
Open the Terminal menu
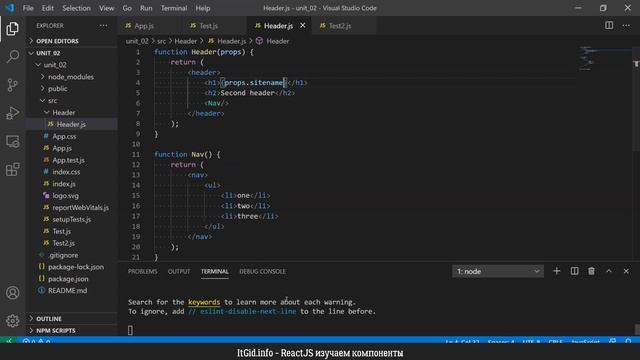174,8
